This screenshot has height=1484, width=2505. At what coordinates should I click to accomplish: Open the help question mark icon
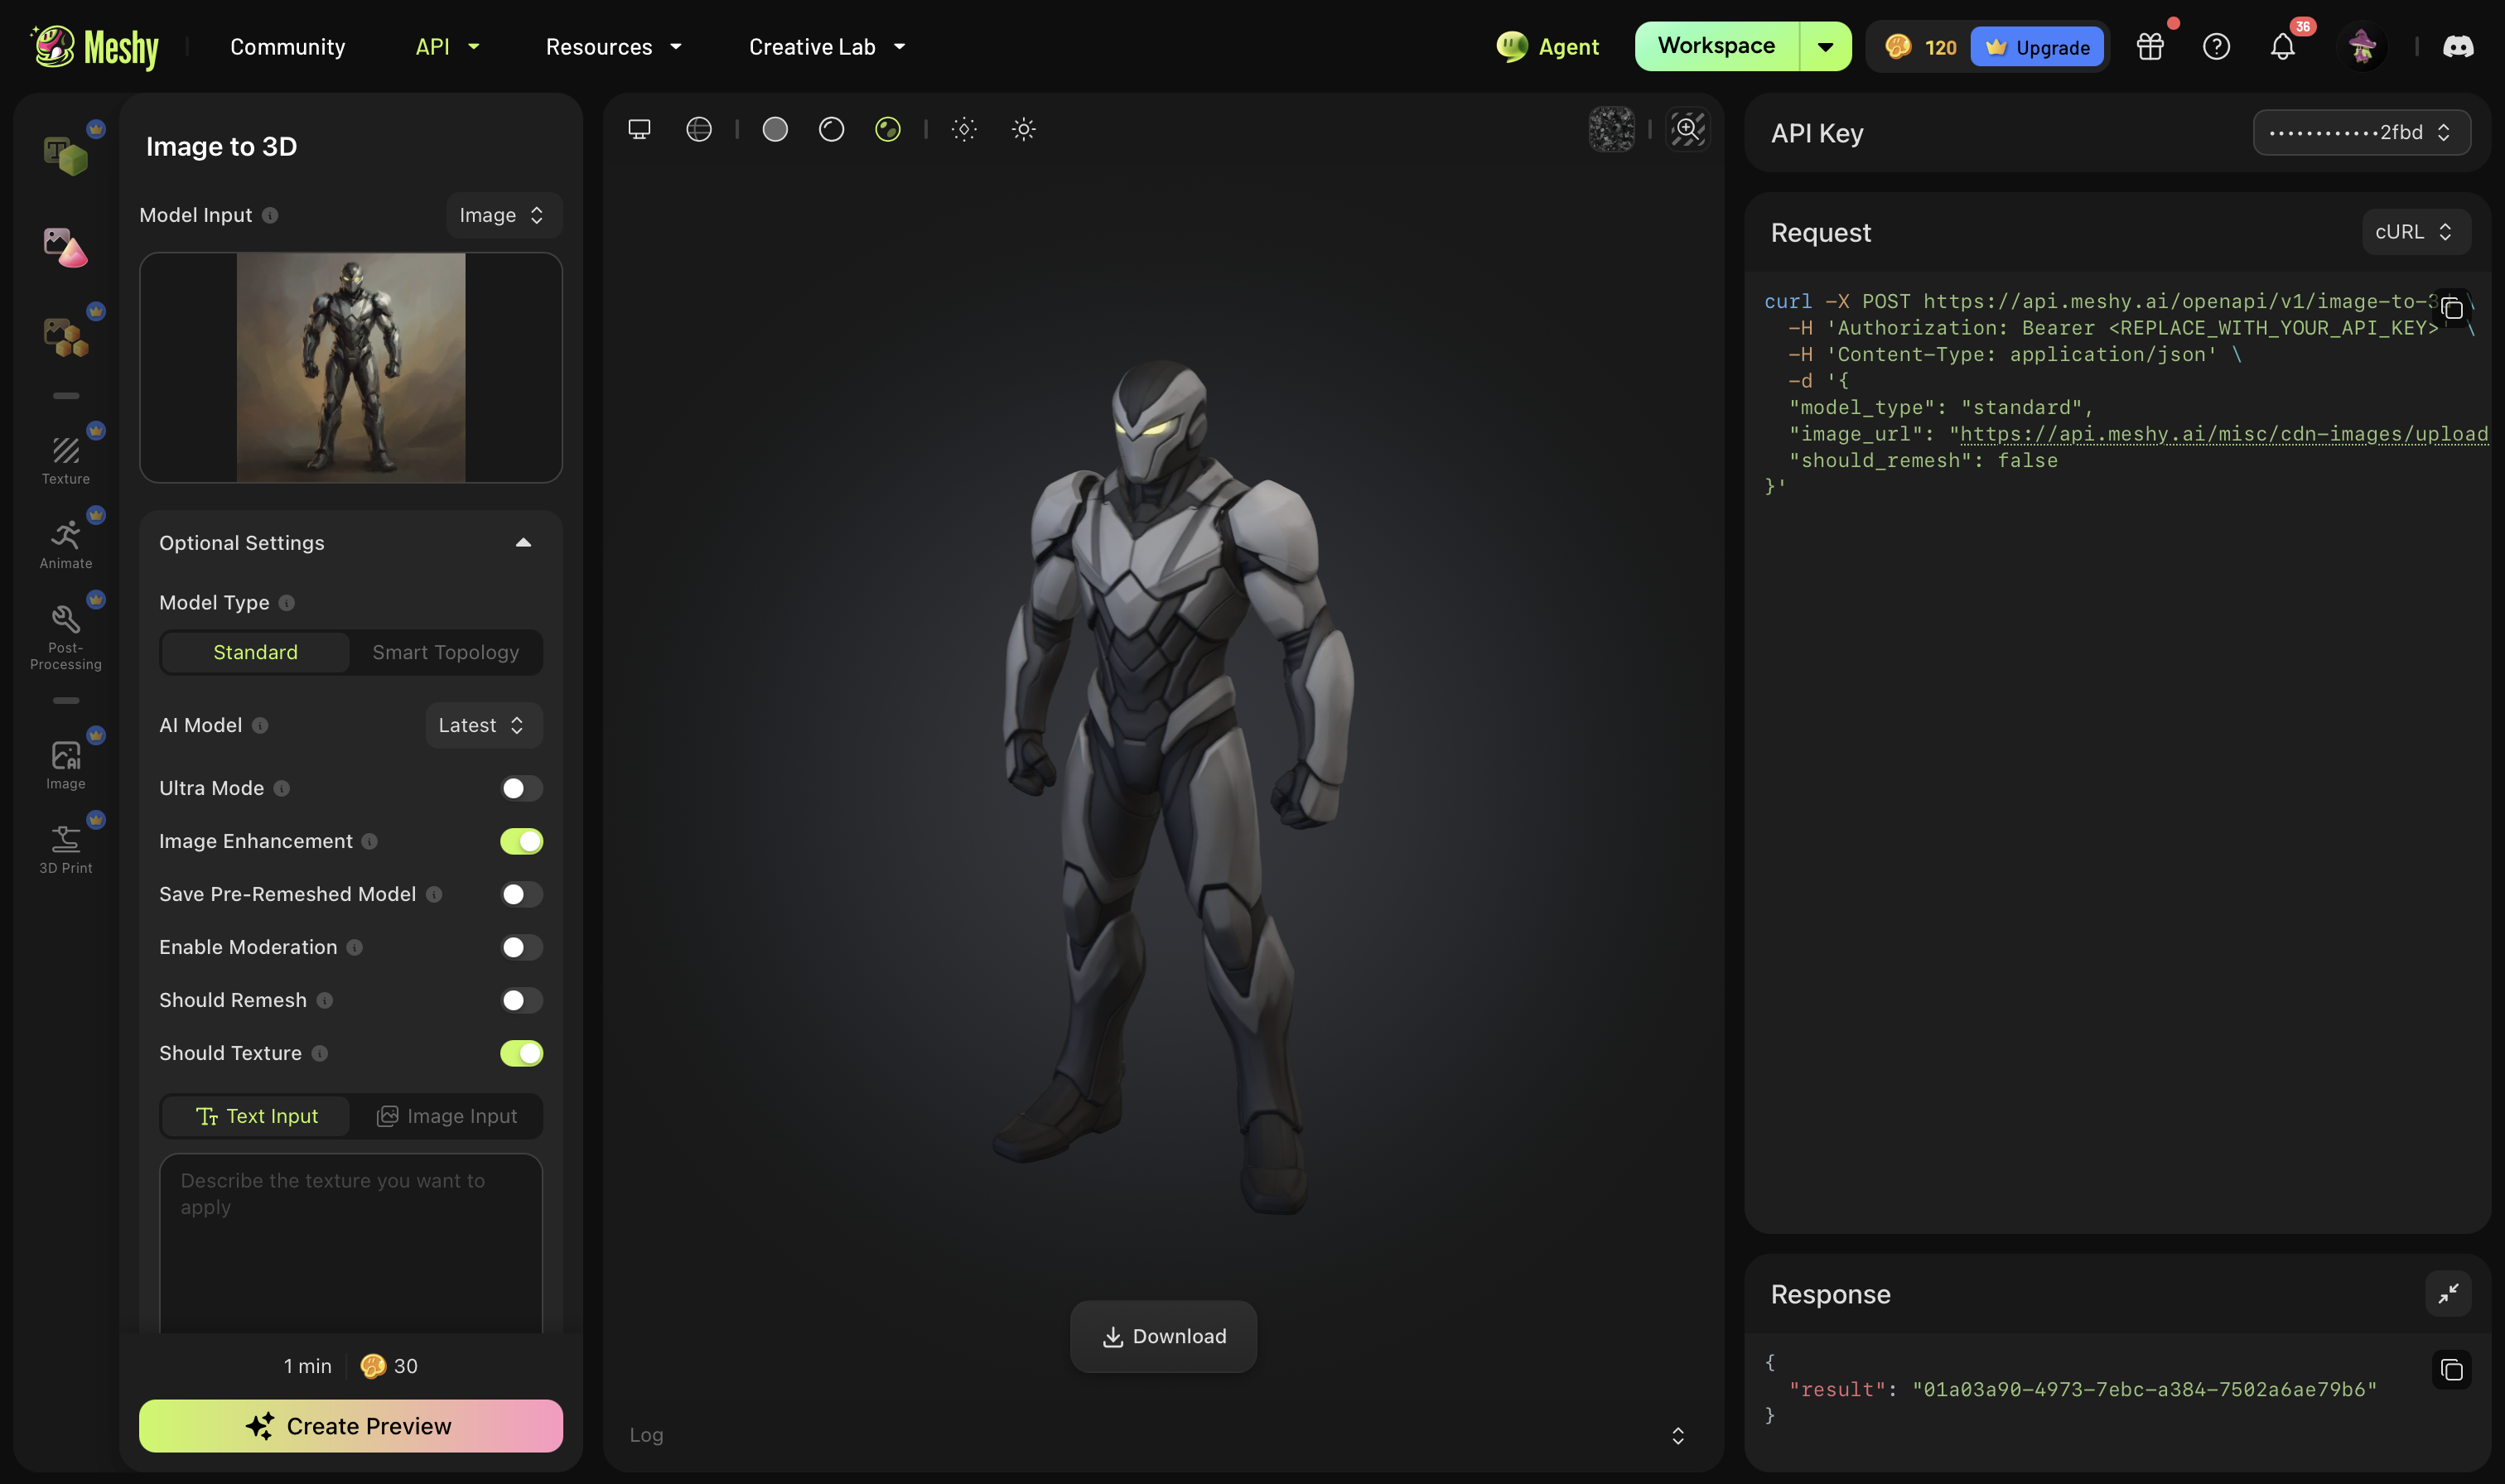tap(2216, 47)
